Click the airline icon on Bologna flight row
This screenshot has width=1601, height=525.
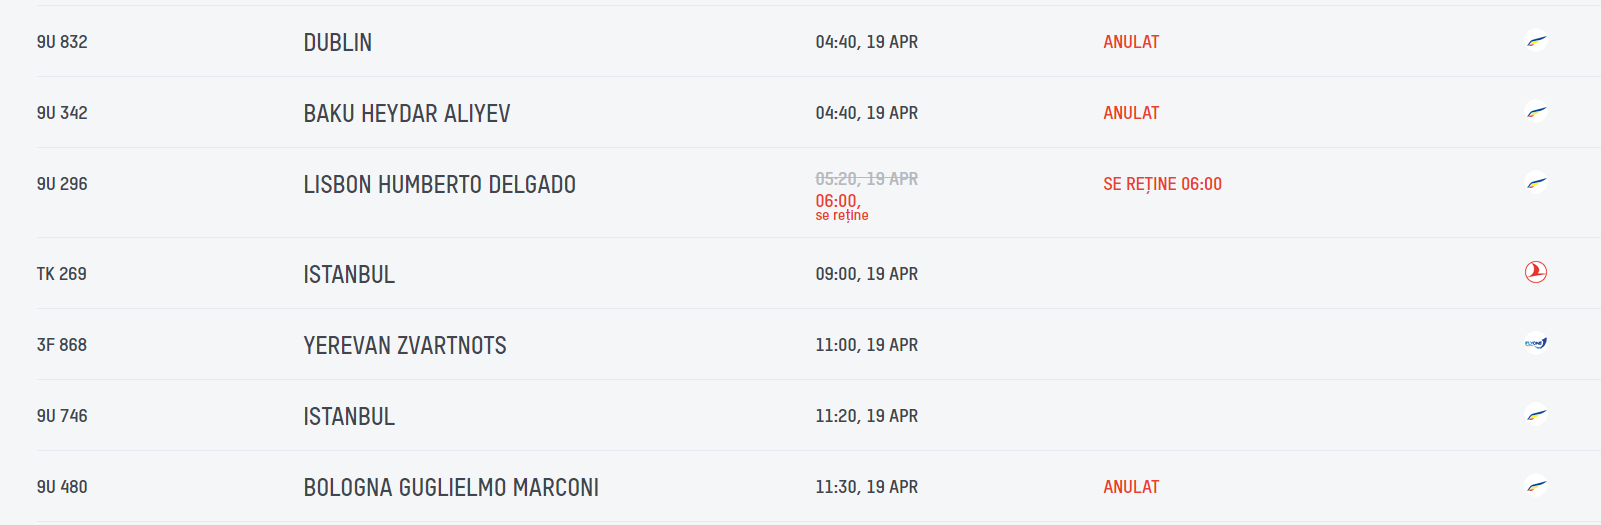pyautogui.click(x=1536, y=486)
